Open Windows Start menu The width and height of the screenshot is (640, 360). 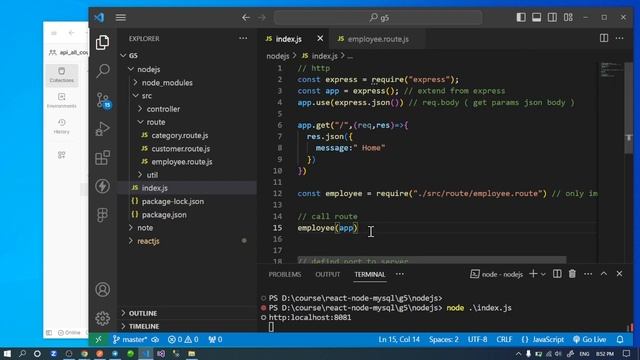coord(7,353)
